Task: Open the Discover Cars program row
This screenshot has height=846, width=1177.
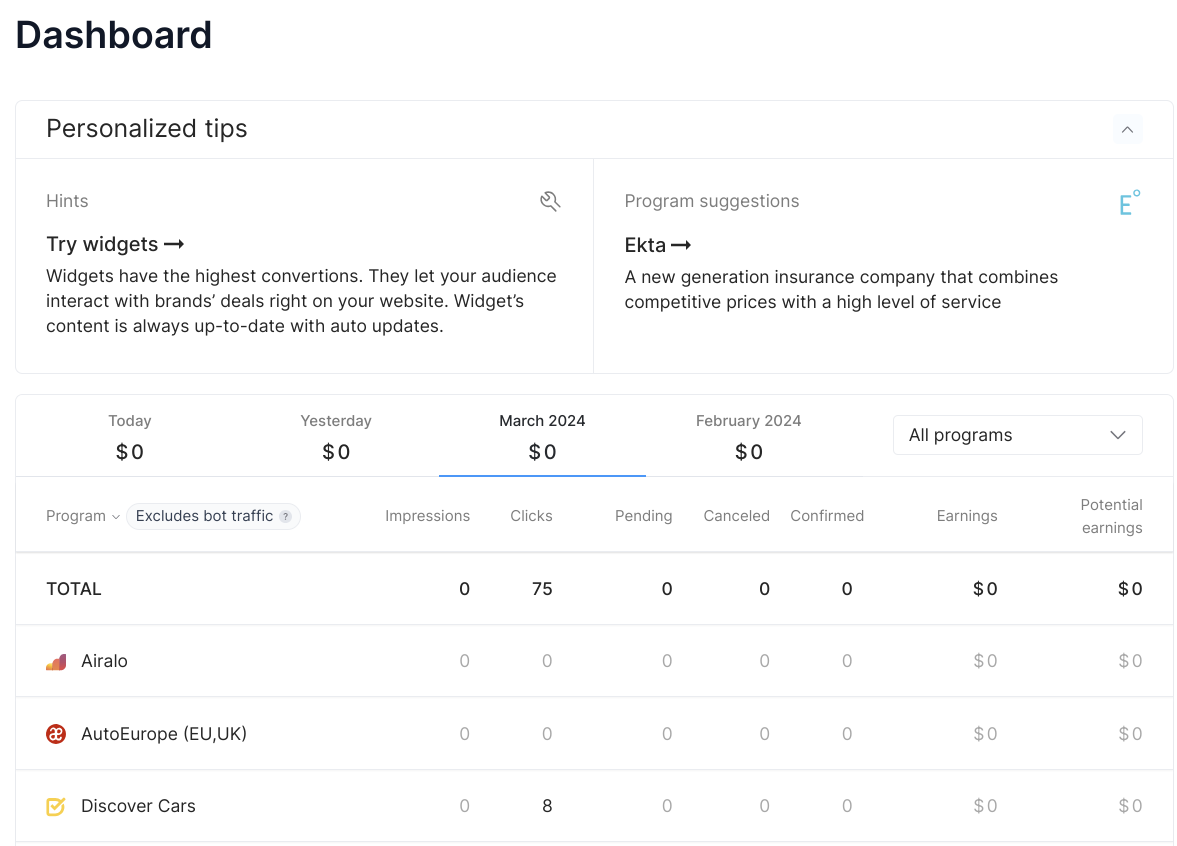Action: pyautogui.click(x=594, y=806)
